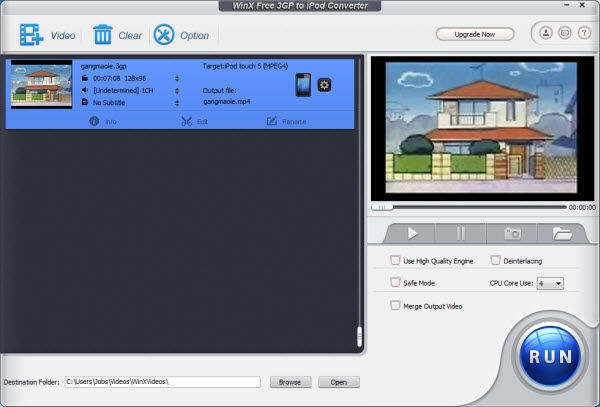The image size is (600, 407).
Task: Click the Clear trash can icon
Action: point(103,35)
